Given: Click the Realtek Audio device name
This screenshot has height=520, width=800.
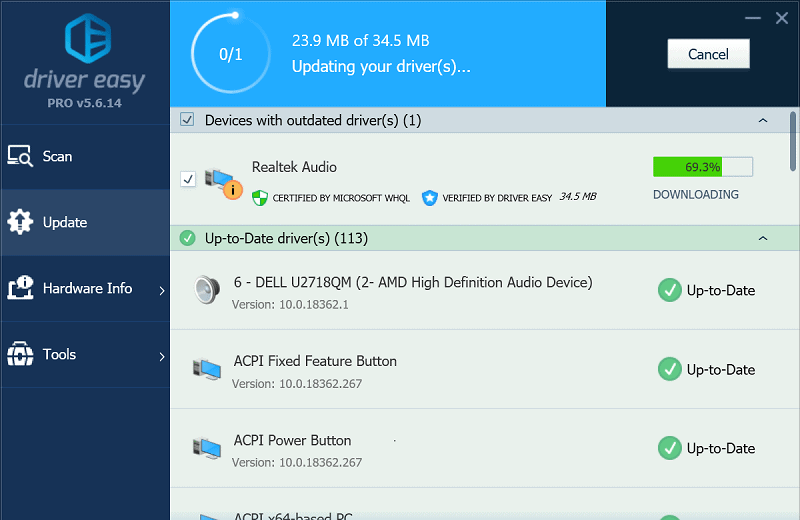Looking at the screenshot, I should tap(294, 167).
